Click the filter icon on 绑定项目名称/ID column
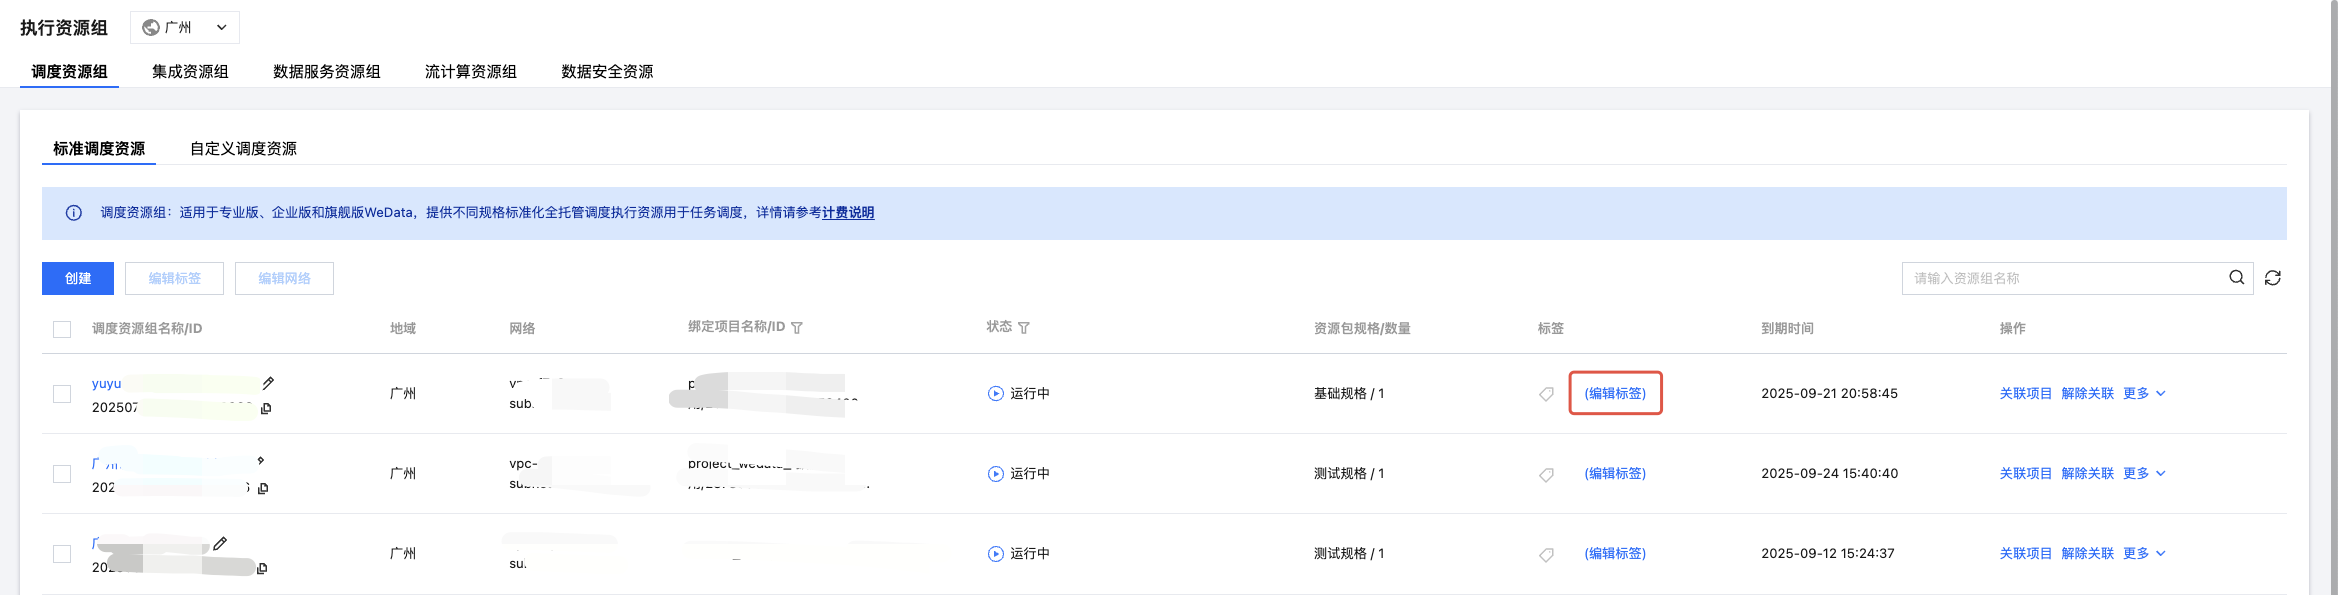2338x595 pixels. 797,328
